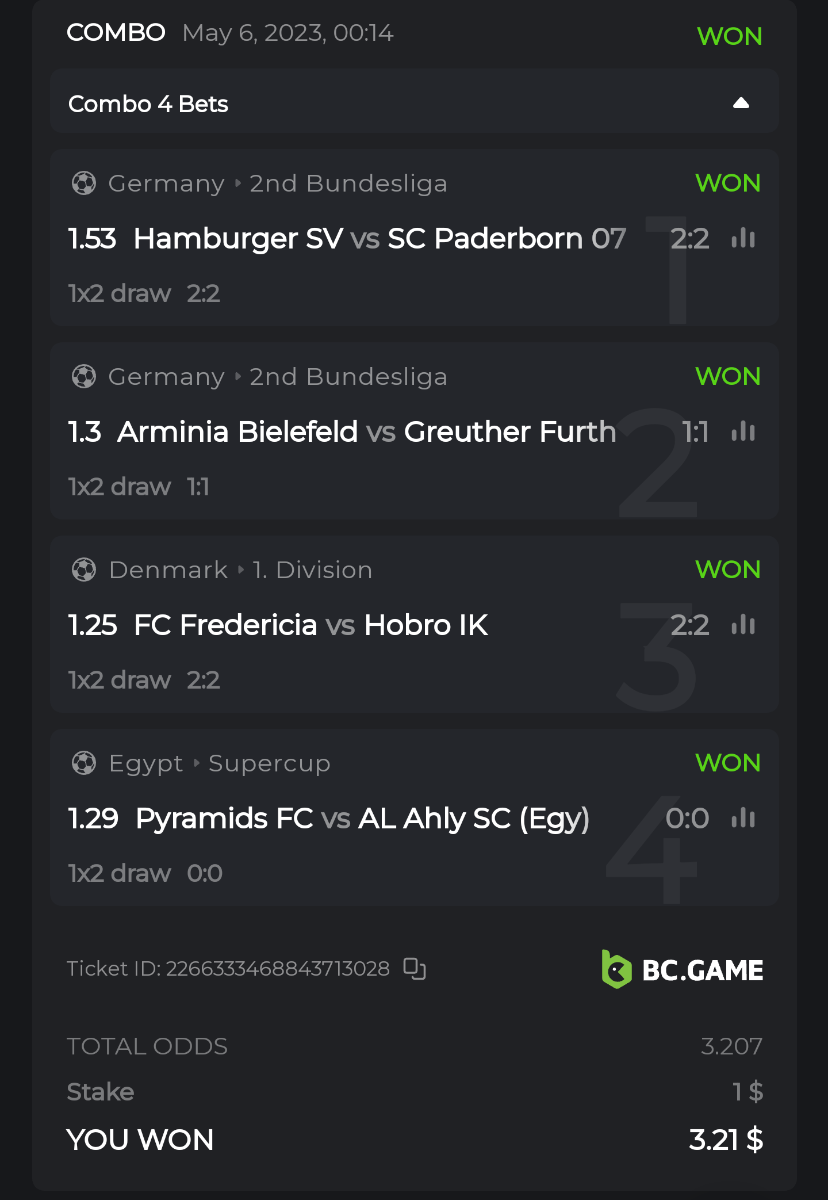This screenshot has height=1200, width=828.
Task: Click the BC.GAME logo
Action: 682,969
